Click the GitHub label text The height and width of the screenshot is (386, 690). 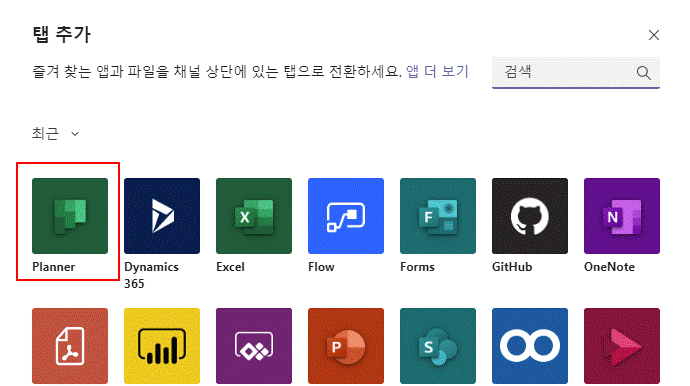(512, 267)
